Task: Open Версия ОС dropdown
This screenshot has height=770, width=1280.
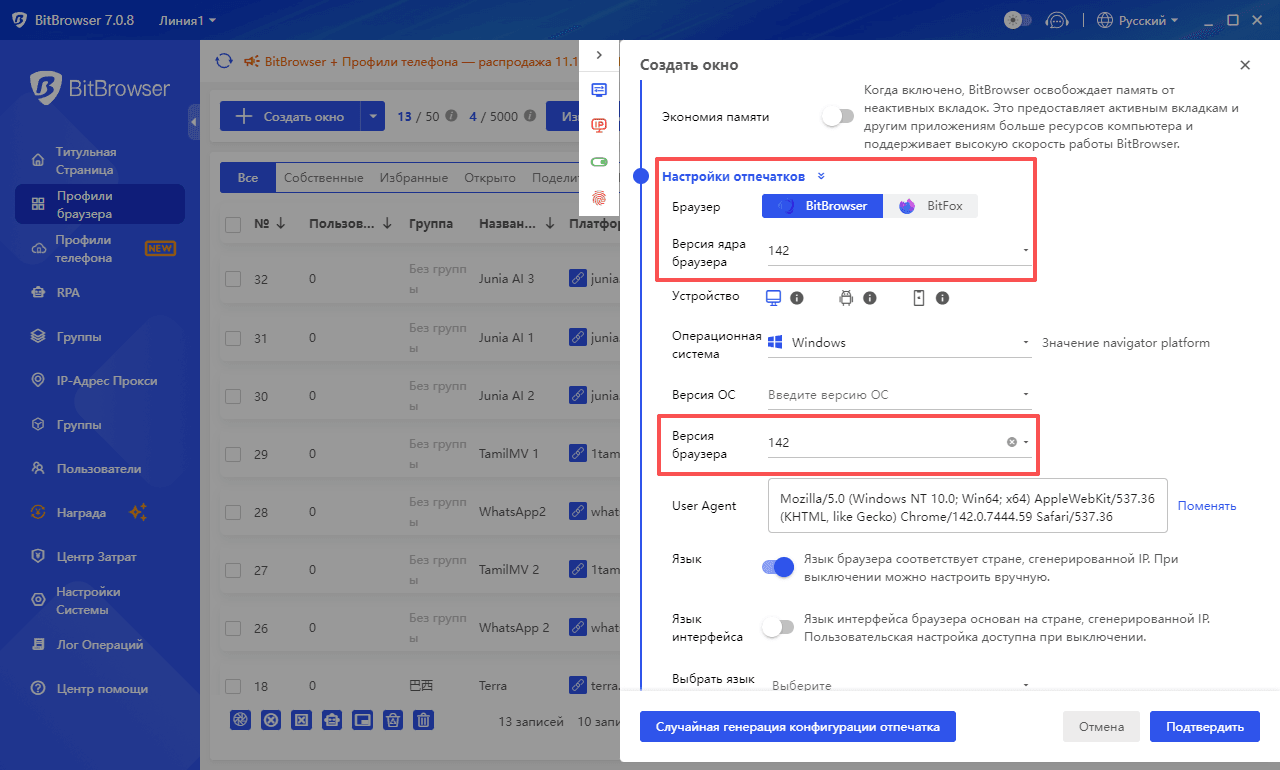Action: 898,394
